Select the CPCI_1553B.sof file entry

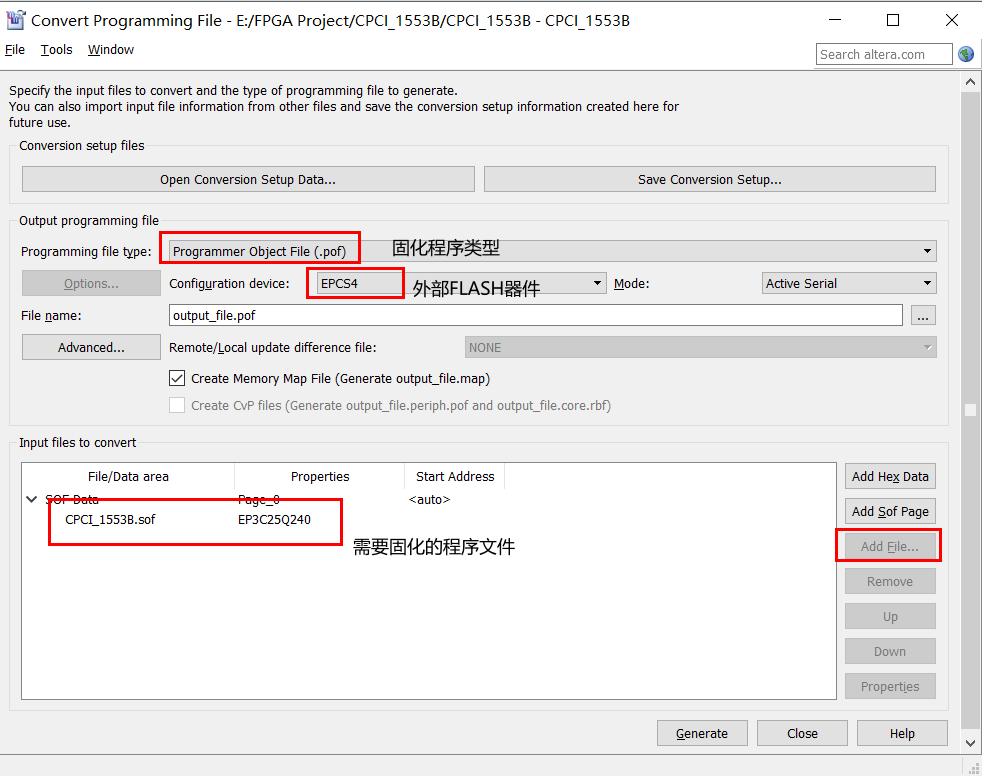[x=108, y=520]
